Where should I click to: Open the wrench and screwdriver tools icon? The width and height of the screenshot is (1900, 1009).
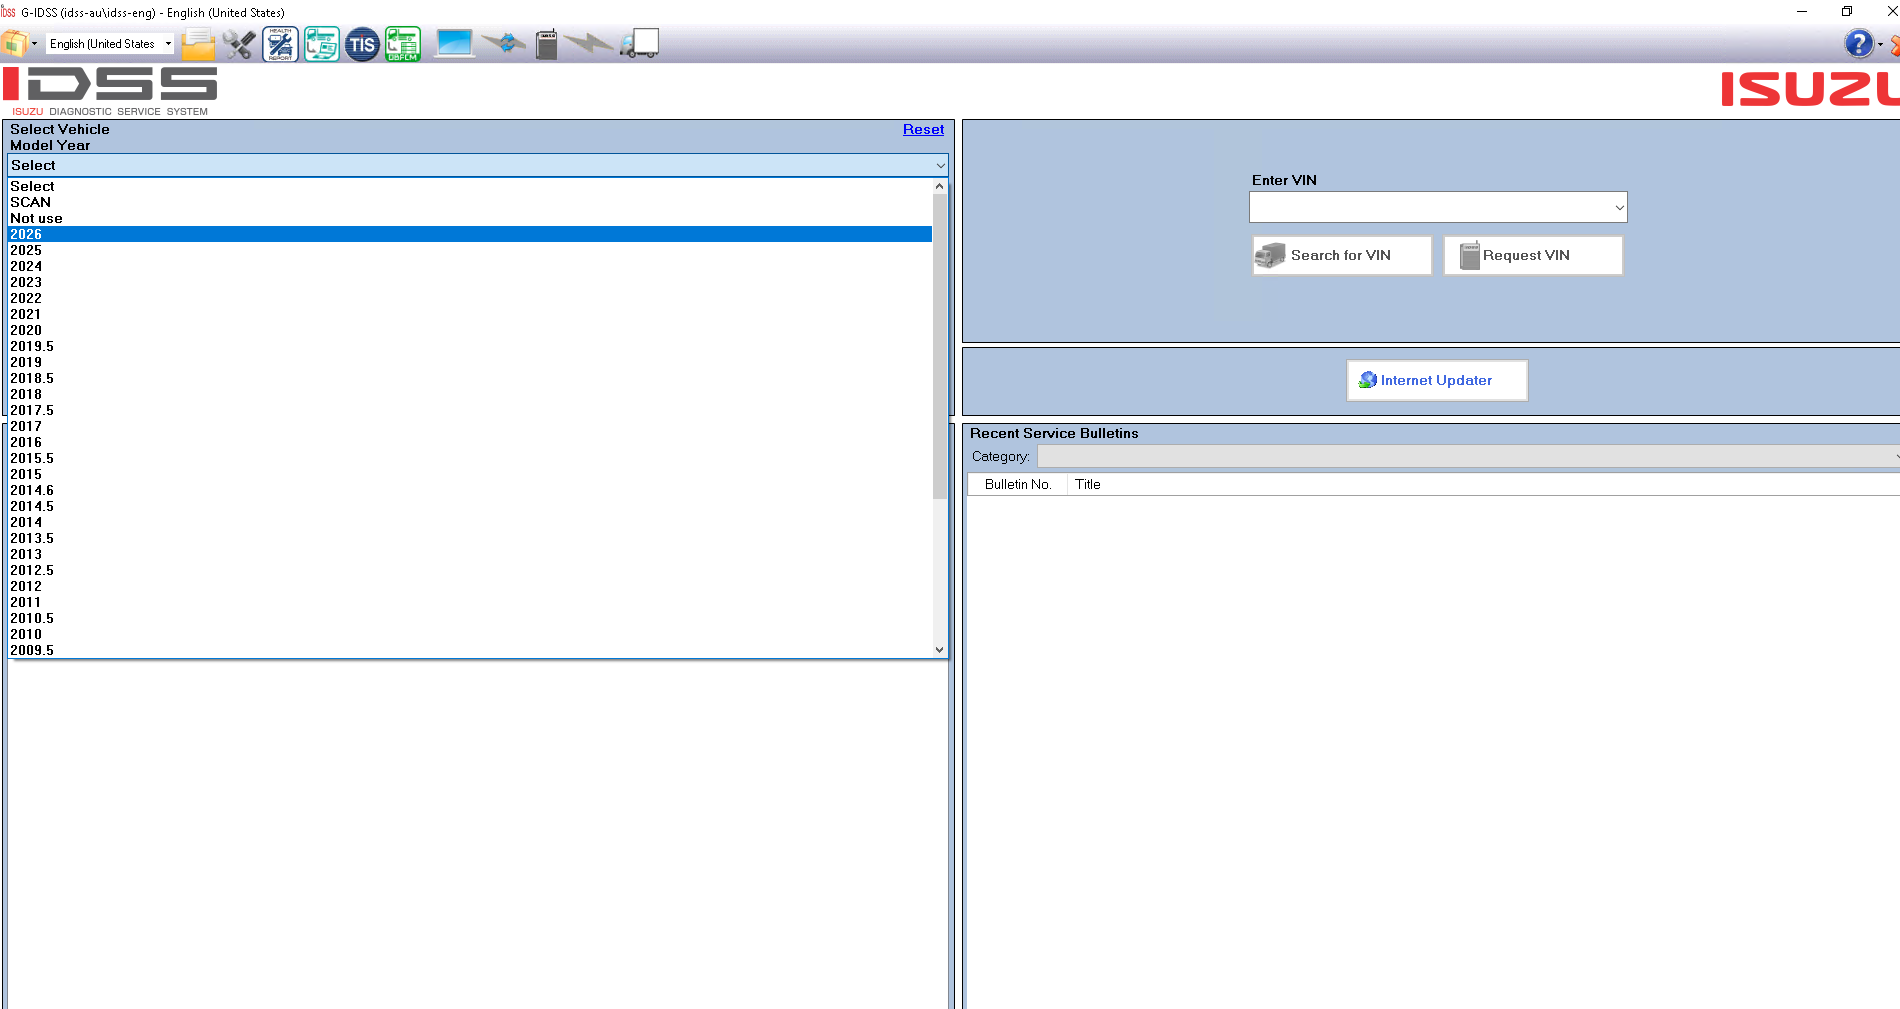pyautogui.click(x=239, y=44)
